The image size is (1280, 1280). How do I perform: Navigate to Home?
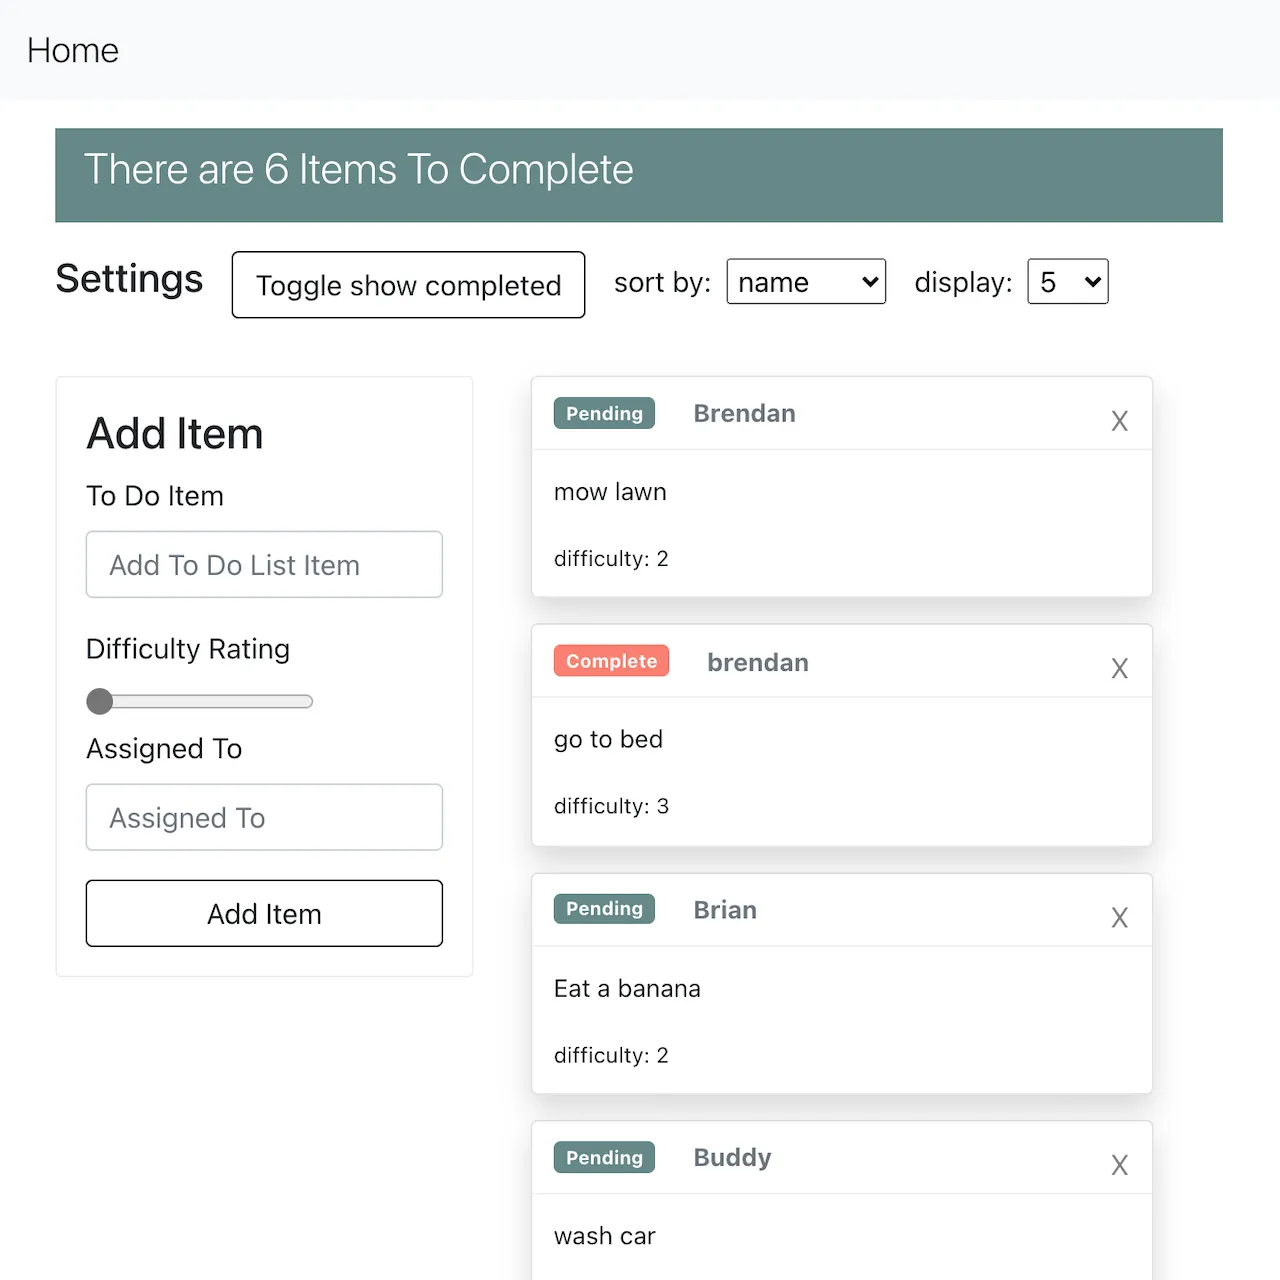71,50
